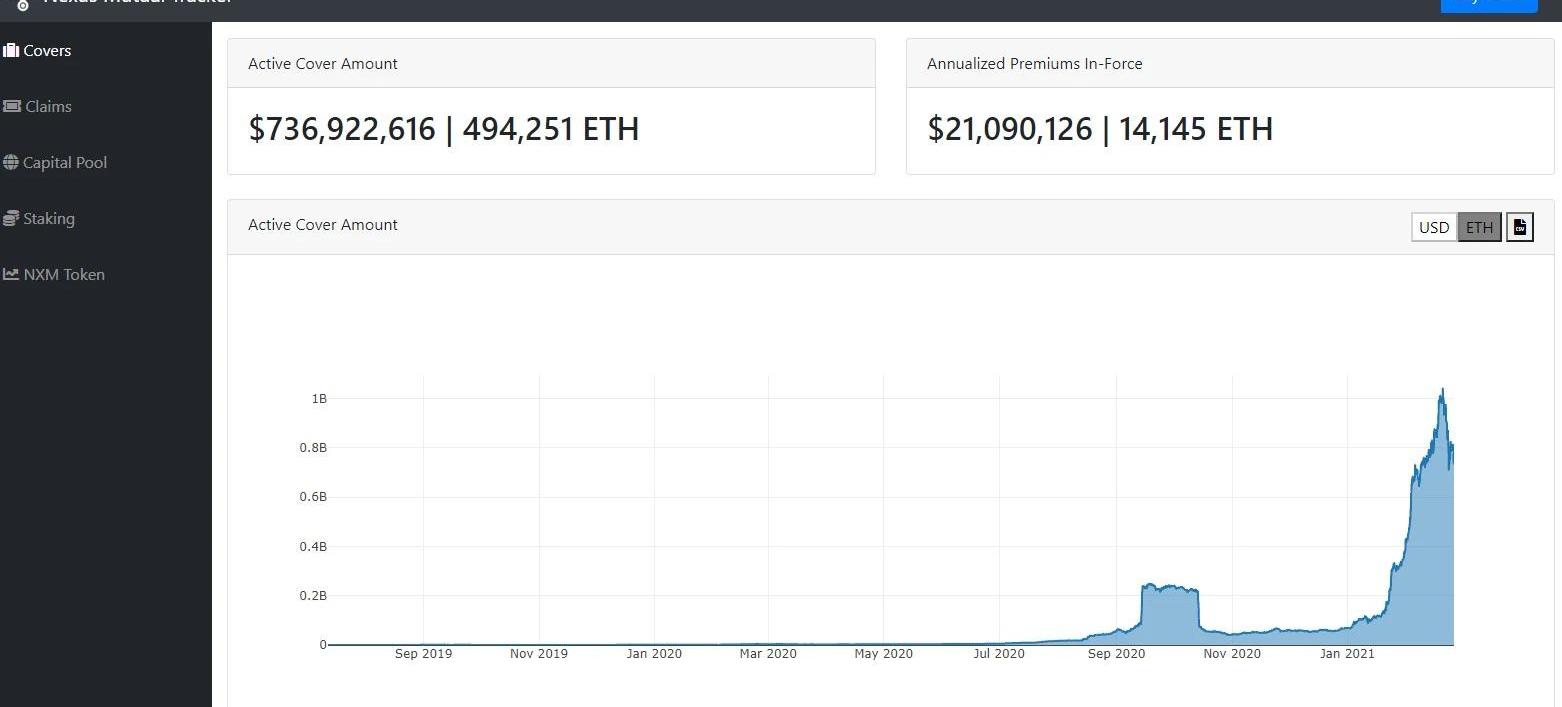Click the NXM Token chart icon
This screenshot has width=1562, height=707.
pyautogui.click(x=11, y=274)
